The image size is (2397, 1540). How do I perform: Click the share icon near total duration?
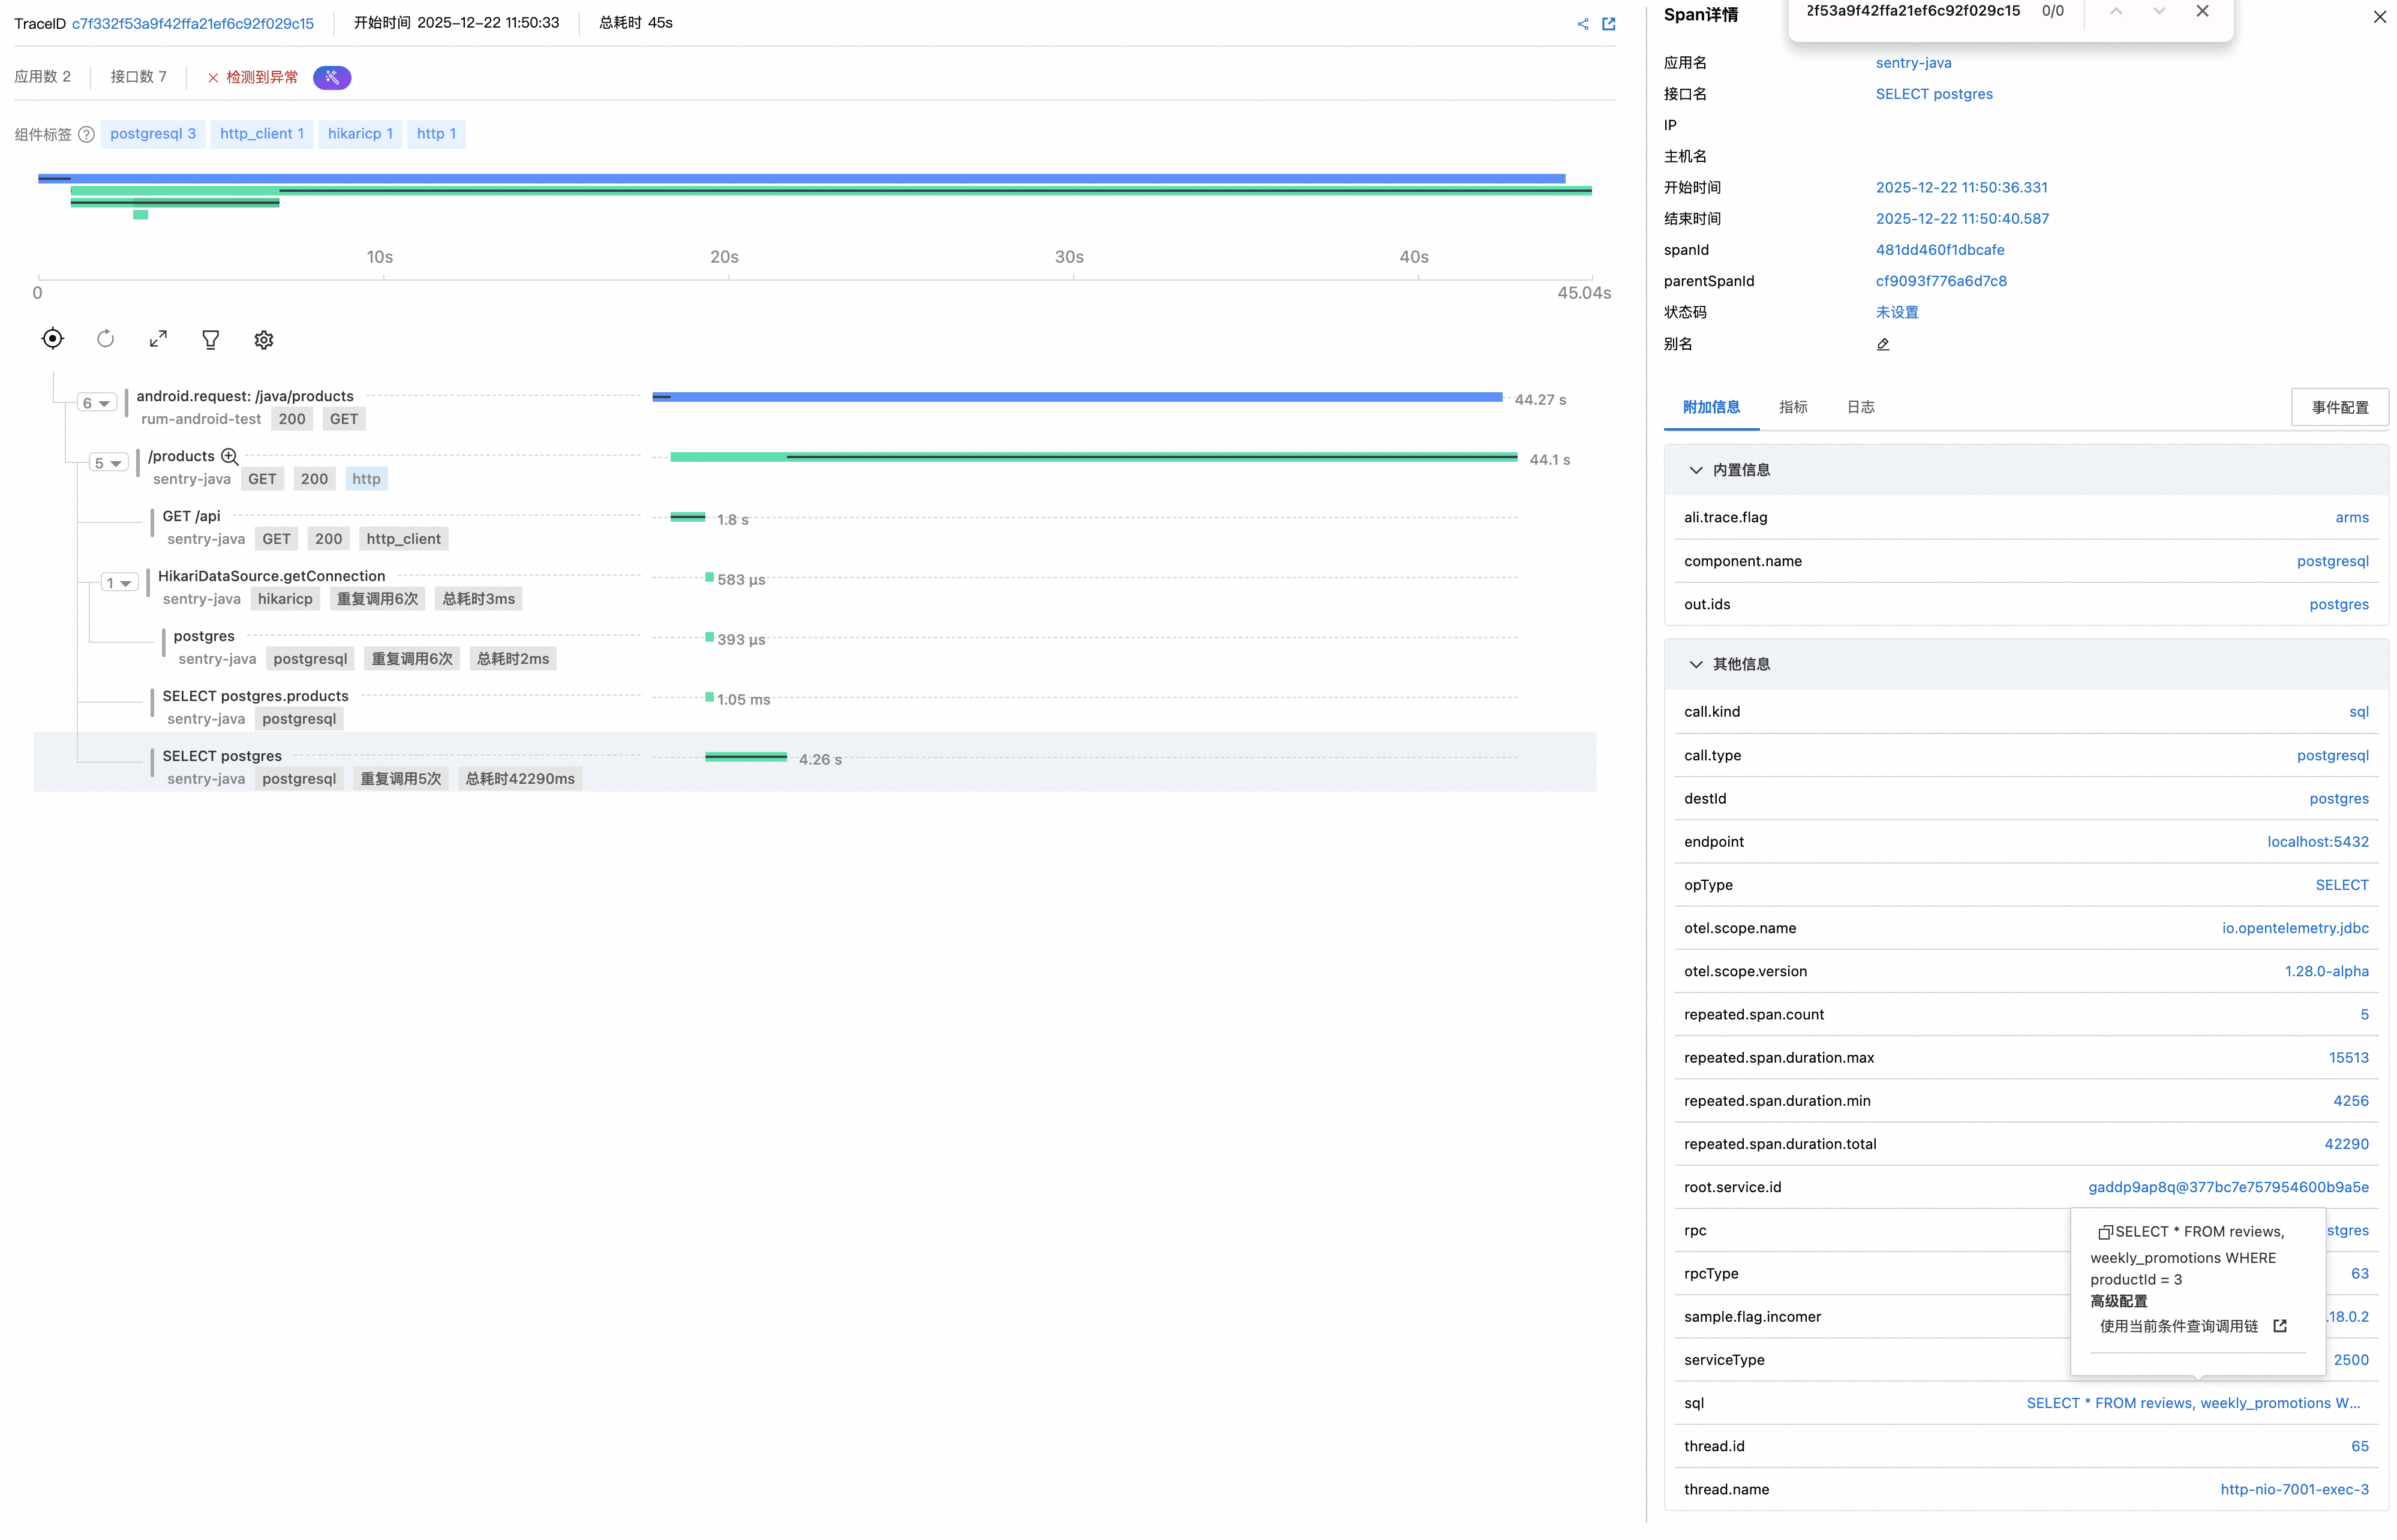[x=1582, y=24]
